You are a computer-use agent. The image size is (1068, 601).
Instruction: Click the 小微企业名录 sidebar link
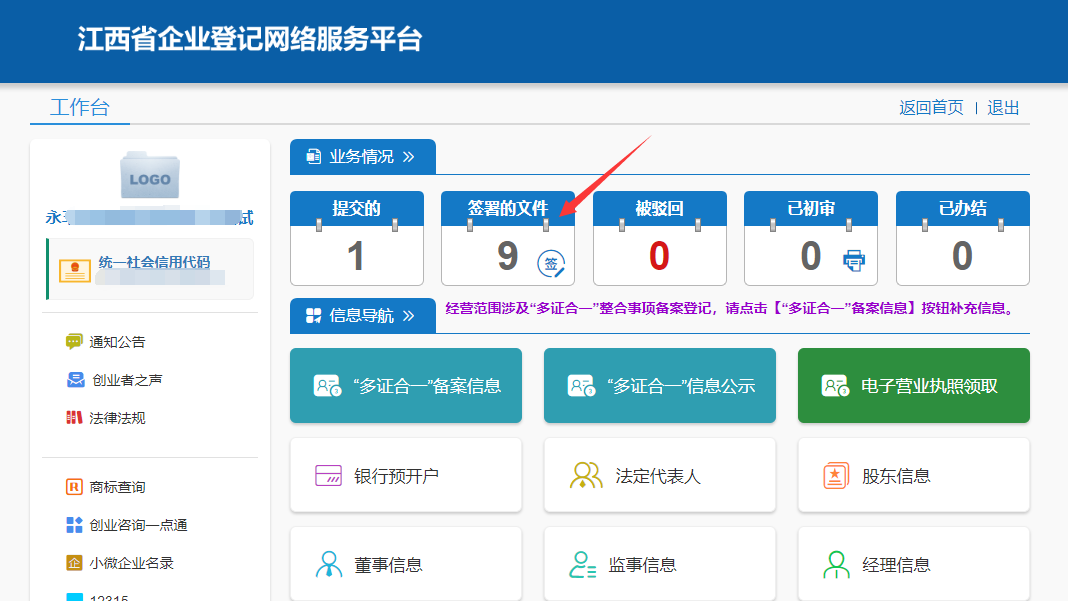click(x=131, y=564)
